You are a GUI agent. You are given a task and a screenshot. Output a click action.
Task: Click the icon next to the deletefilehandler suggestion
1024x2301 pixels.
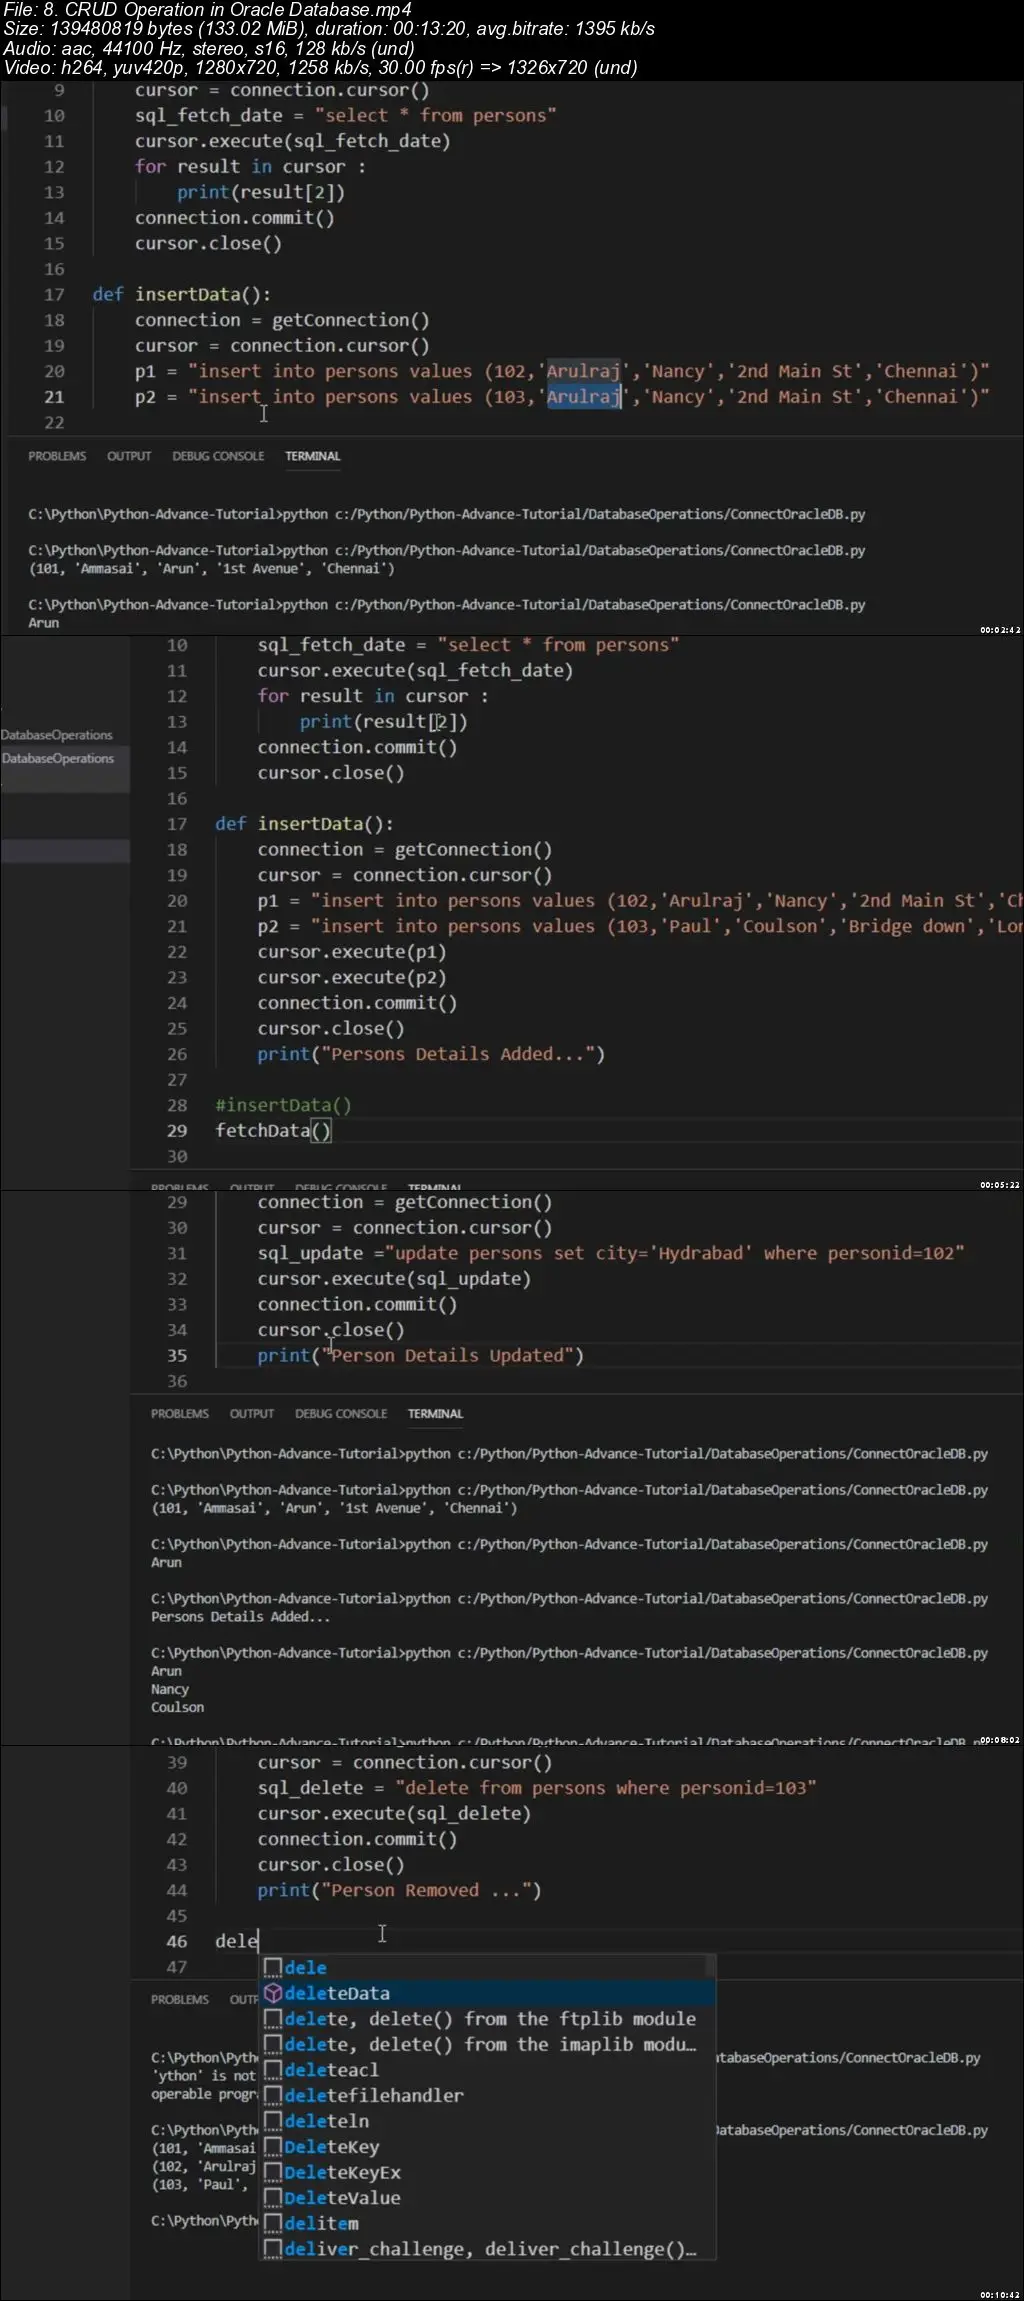pyautogui.click(x=273, y=2095)
